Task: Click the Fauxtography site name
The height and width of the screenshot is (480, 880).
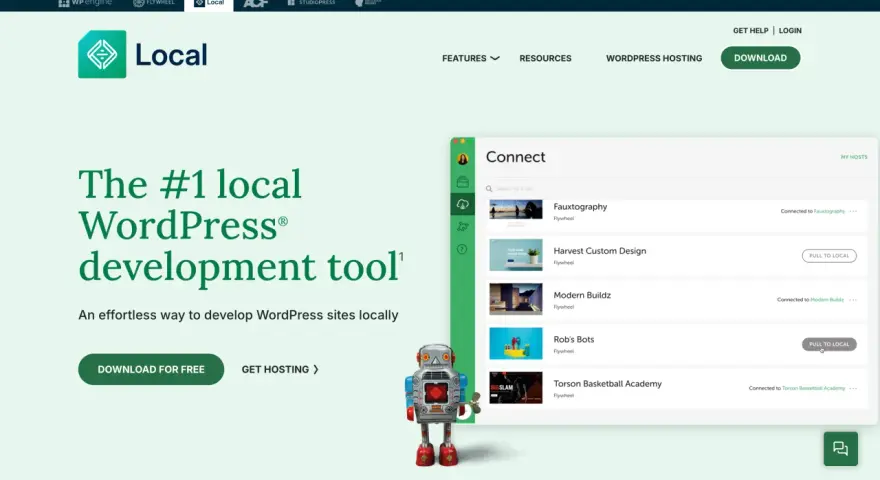Action: click(x=580, y=207)
